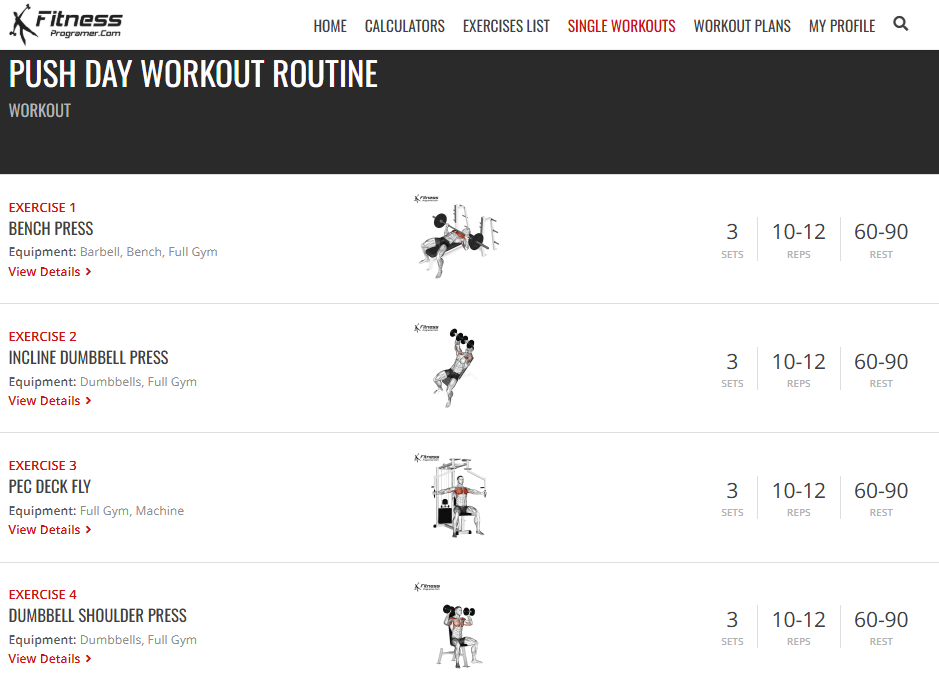939x690 pixels.
Task: View details for Dumbbell Shoulder Press
Action: 49,658
